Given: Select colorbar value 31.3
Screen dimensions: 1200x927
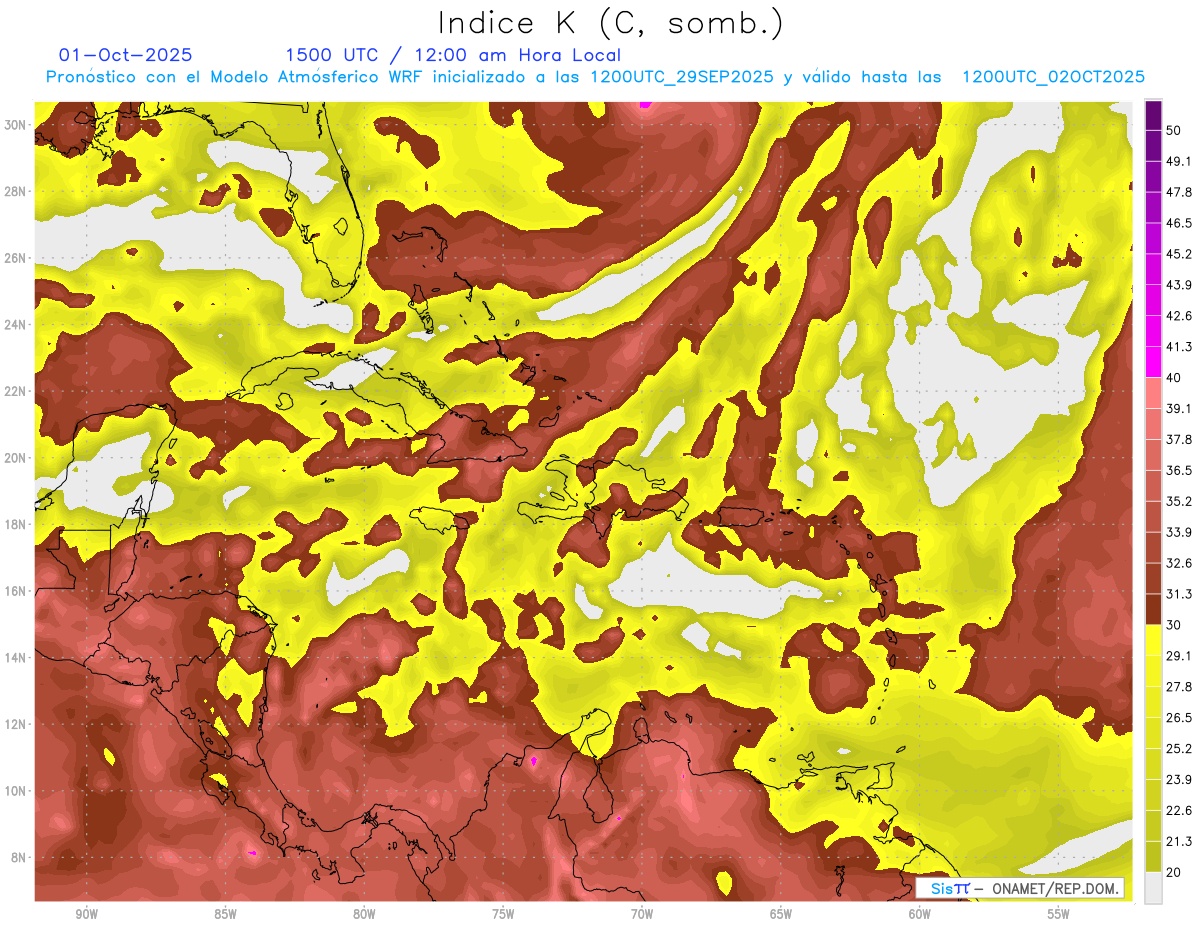Looking at the screenshot, I should [x=1179, y=594].
